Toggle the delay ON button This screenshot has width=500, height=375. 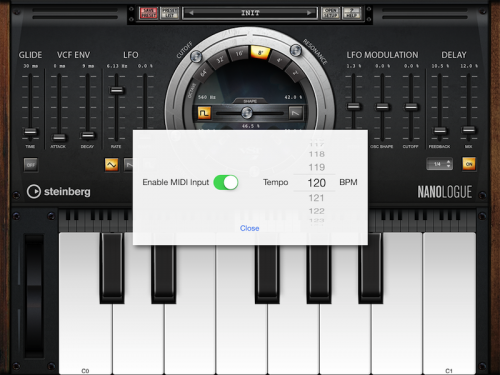pyautogui.click(x=469, y=164)
